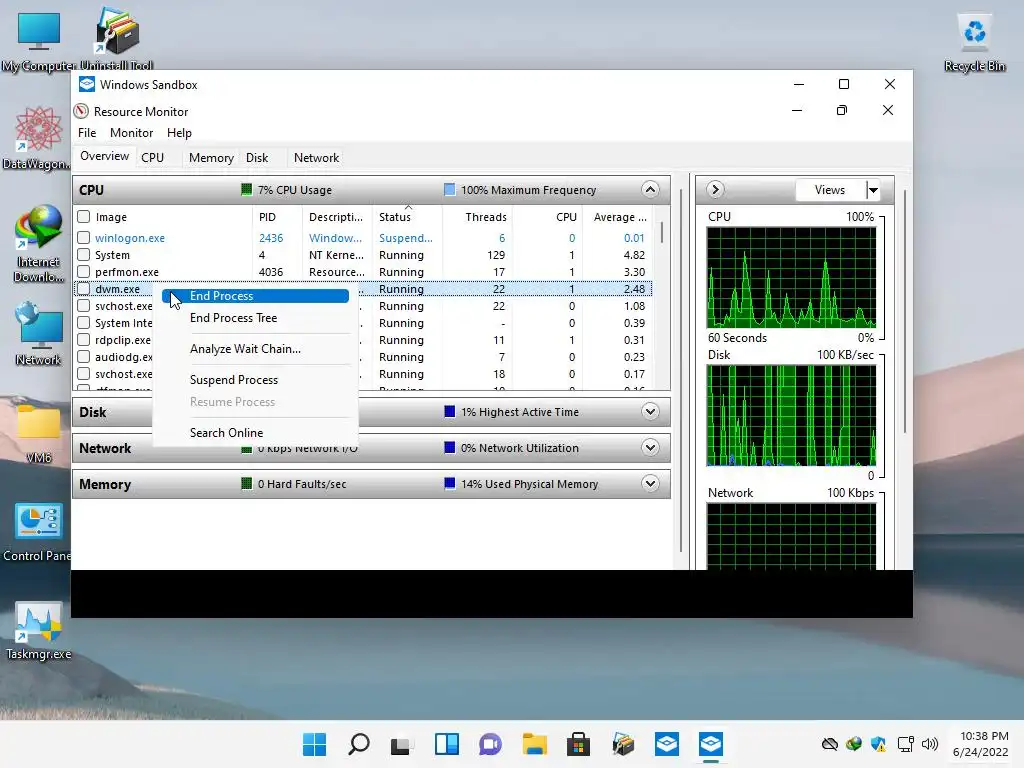
Task: Open Network desktop icon
Action: click(x=39, y=333)
